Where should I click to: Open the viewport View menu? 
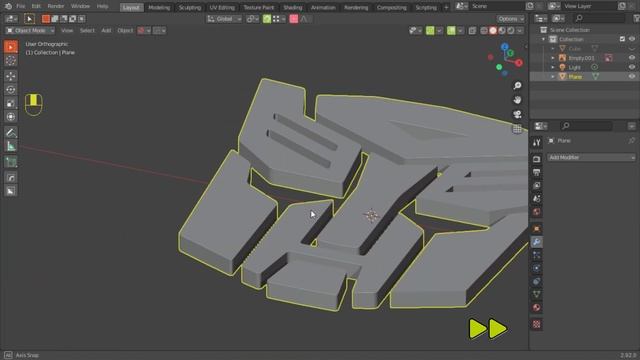click(x=67, y=31)
